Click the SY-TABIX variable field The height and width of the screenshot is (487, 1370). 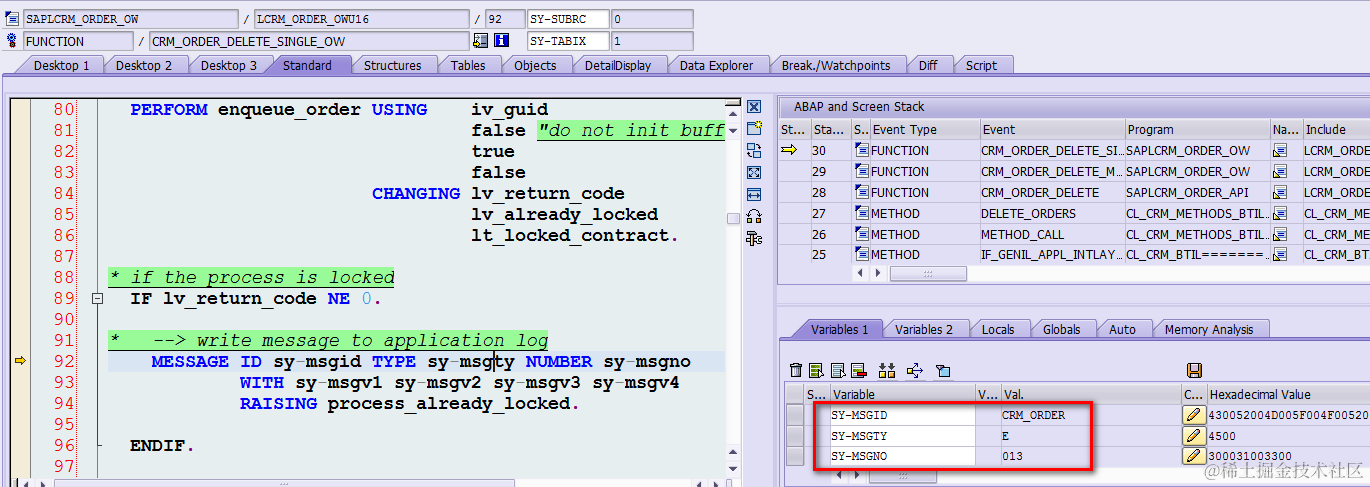point(568,41)
